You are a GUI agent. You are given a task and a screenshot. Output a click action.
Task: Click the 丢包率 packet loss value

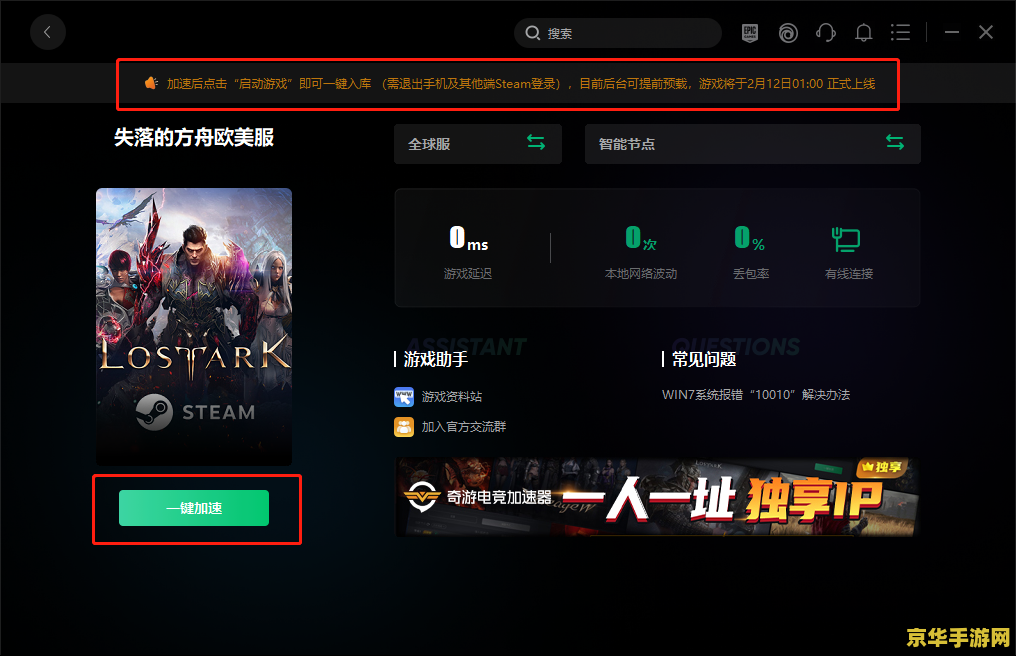click(750, 238)
